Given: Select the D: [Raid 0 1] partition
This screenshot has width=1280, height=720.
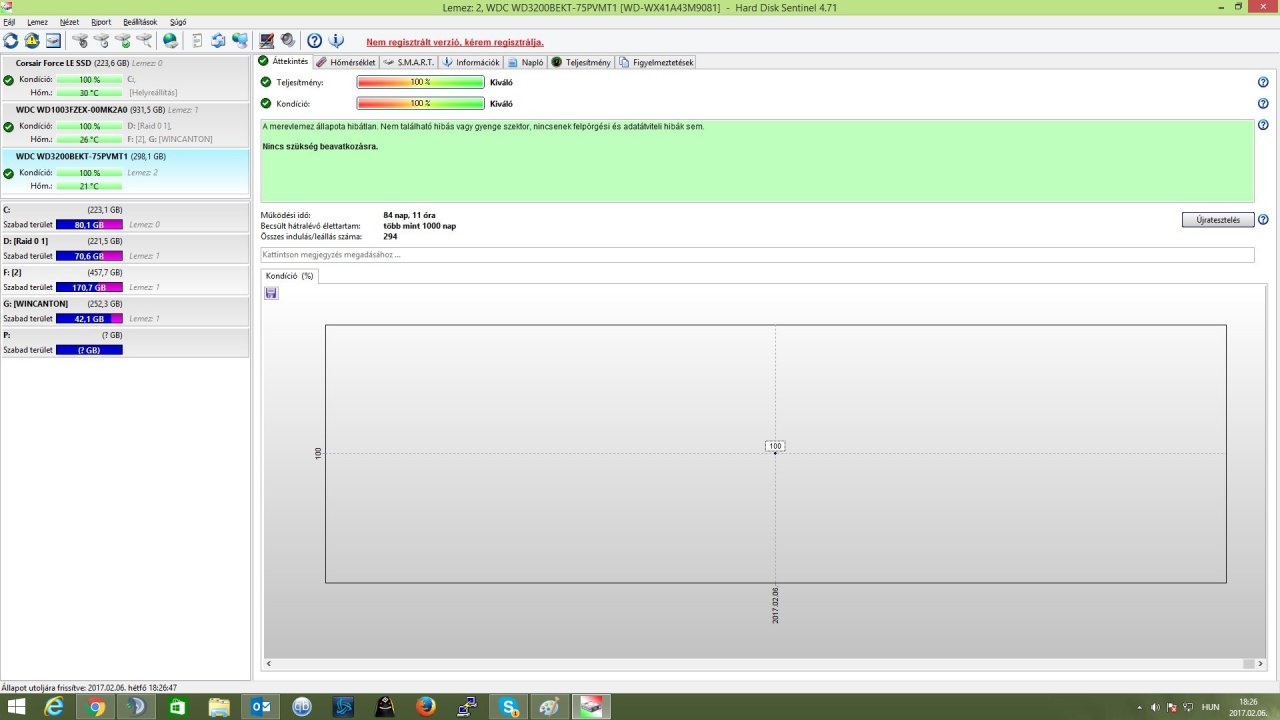Looking at the screenshot, I should coord(124,248).
